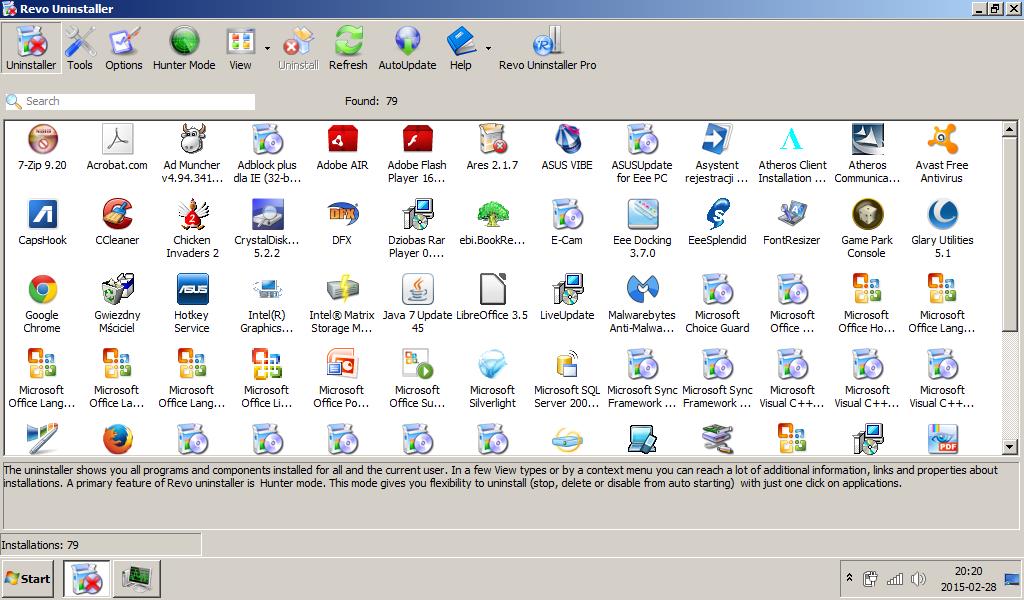Viewport: 1024px width, 600px height.
Task: Select Malwarebytes Anti-Malware
Action: click(642, 305)
